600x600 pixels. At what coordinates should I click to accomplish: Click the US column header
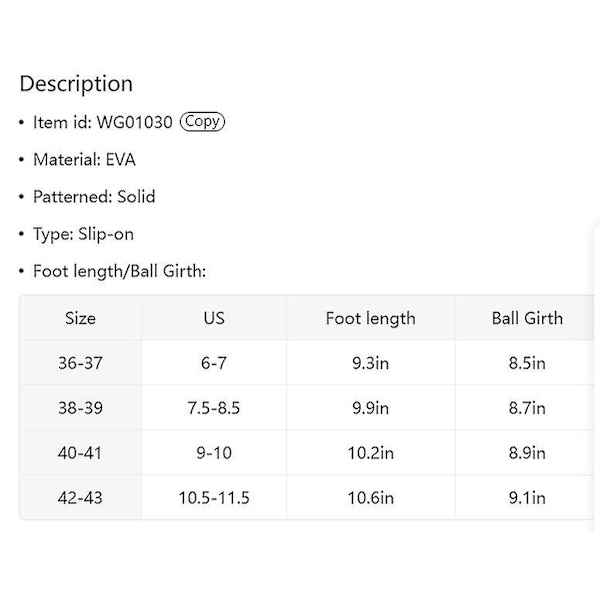214,318
